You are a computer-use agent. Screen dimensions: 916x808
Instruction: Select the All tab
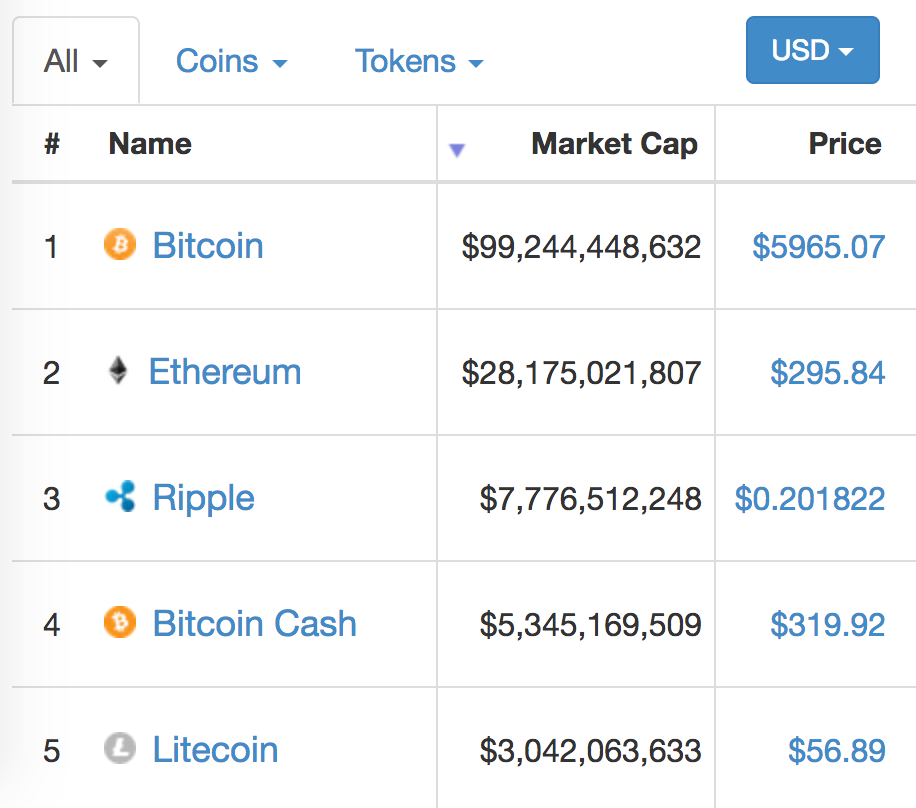click(x=76, y=61)
